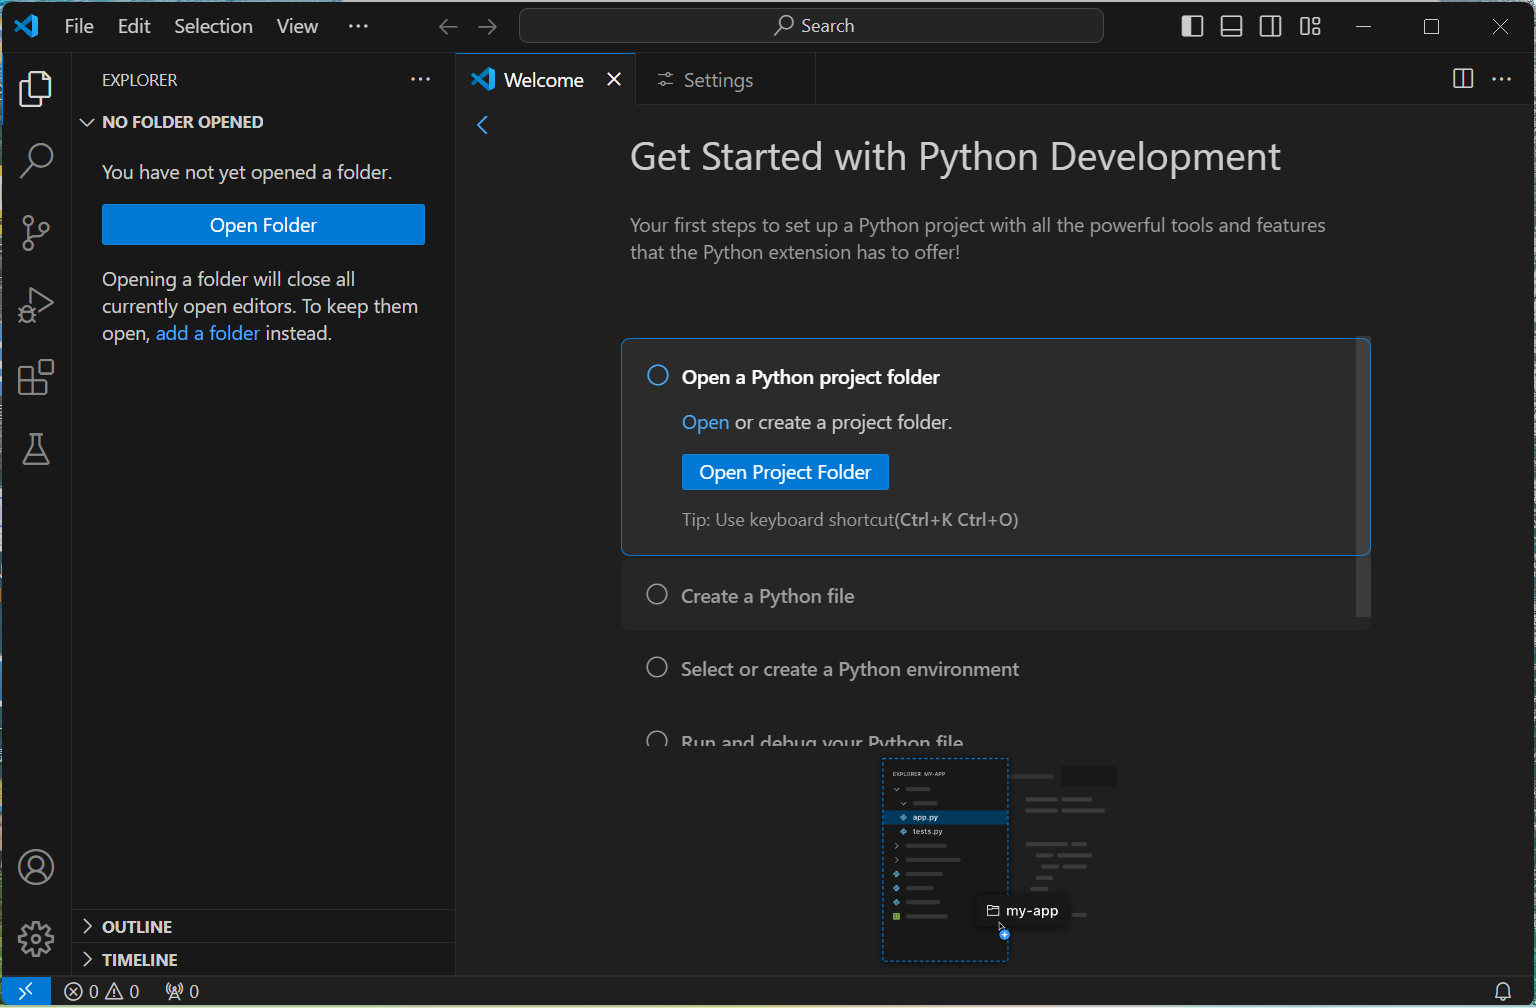
Task: Go back from the walkthrough chevron
Action: [x=482, y=125]
